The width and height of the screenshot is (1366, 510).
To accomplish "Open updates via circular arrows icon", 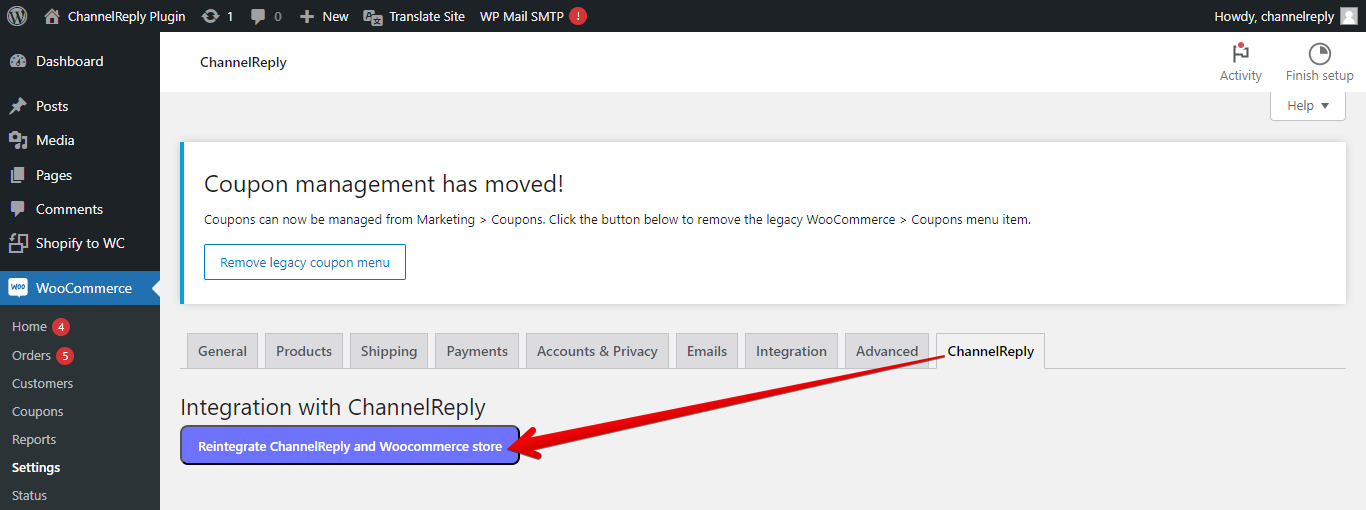I will [x=210, y=16].
